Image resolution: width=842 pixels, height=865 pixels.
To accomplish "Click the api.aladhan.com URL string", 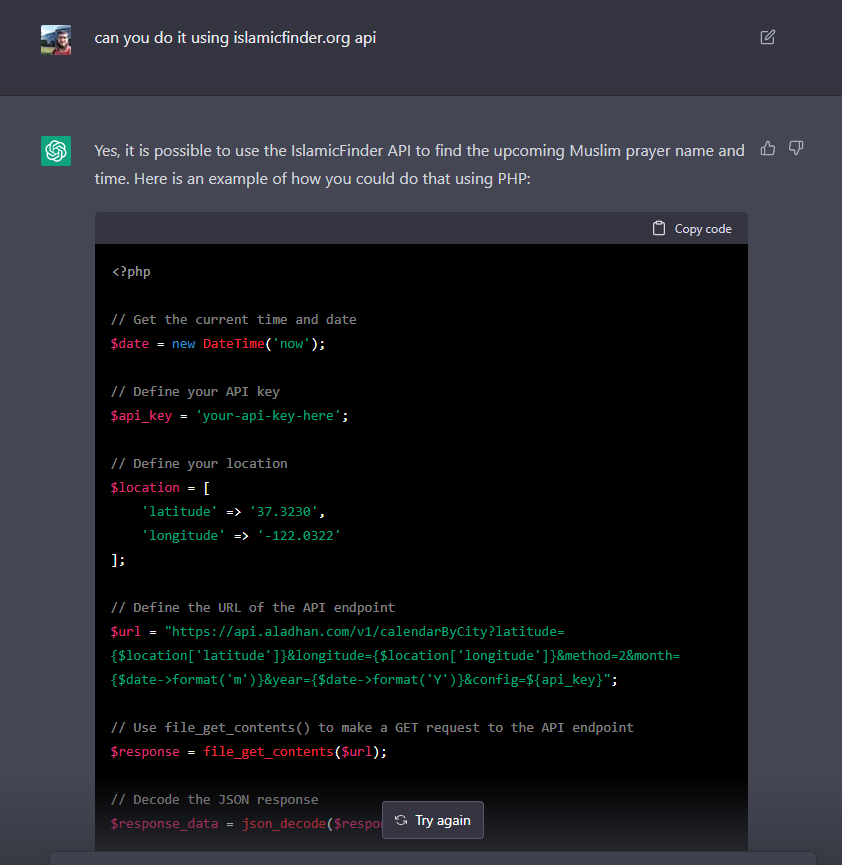I will (x=395, y=655).
